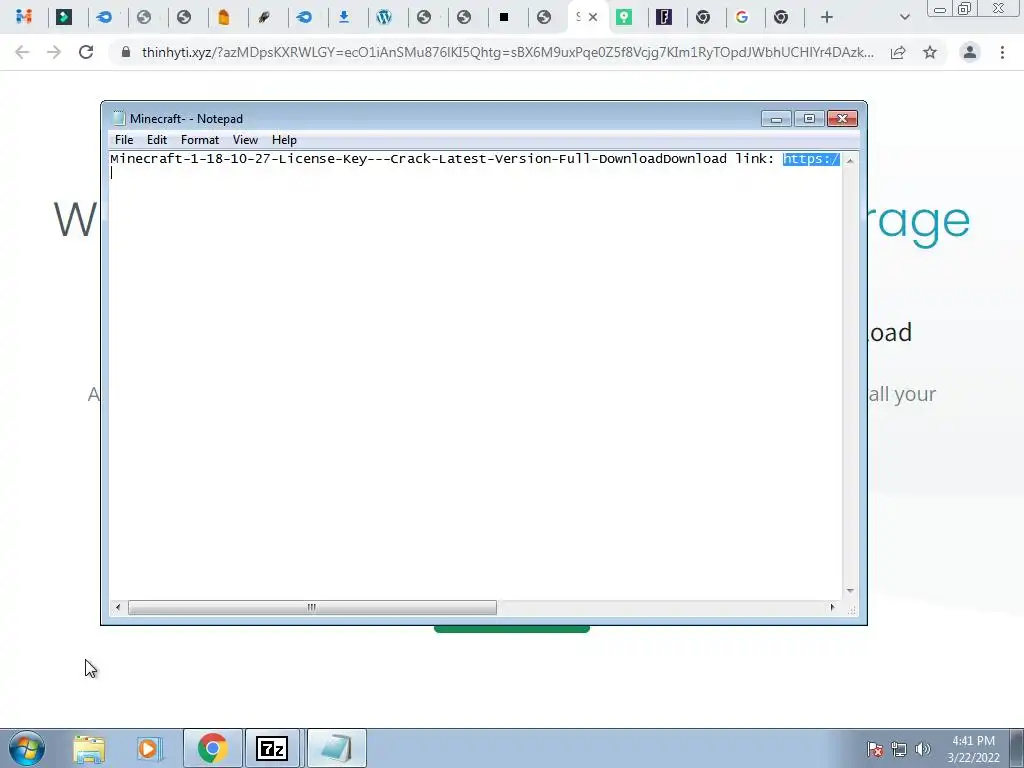1024x768 pixels.
Task: Go forward in Chrome
Action: point(54,52)
